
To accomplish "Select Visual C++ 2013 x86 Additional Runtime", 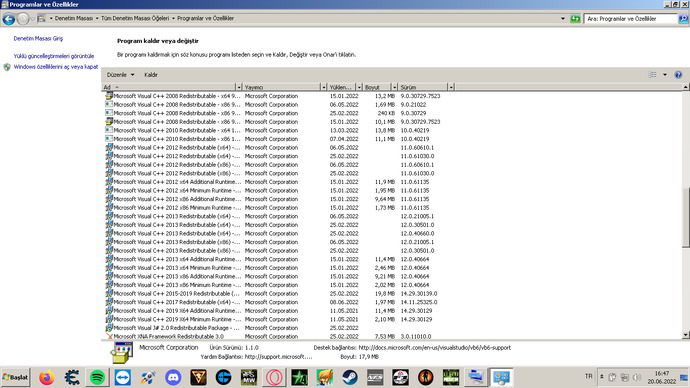I will point(177,276).
